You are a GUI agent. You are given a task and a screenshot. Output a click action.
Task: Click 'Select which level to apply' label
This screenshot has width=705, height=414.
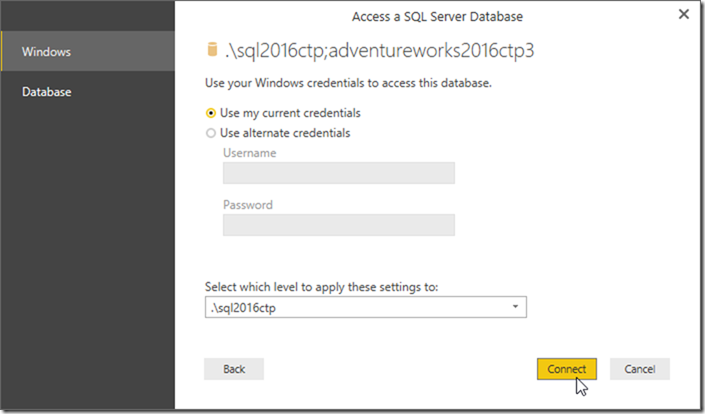321,287
